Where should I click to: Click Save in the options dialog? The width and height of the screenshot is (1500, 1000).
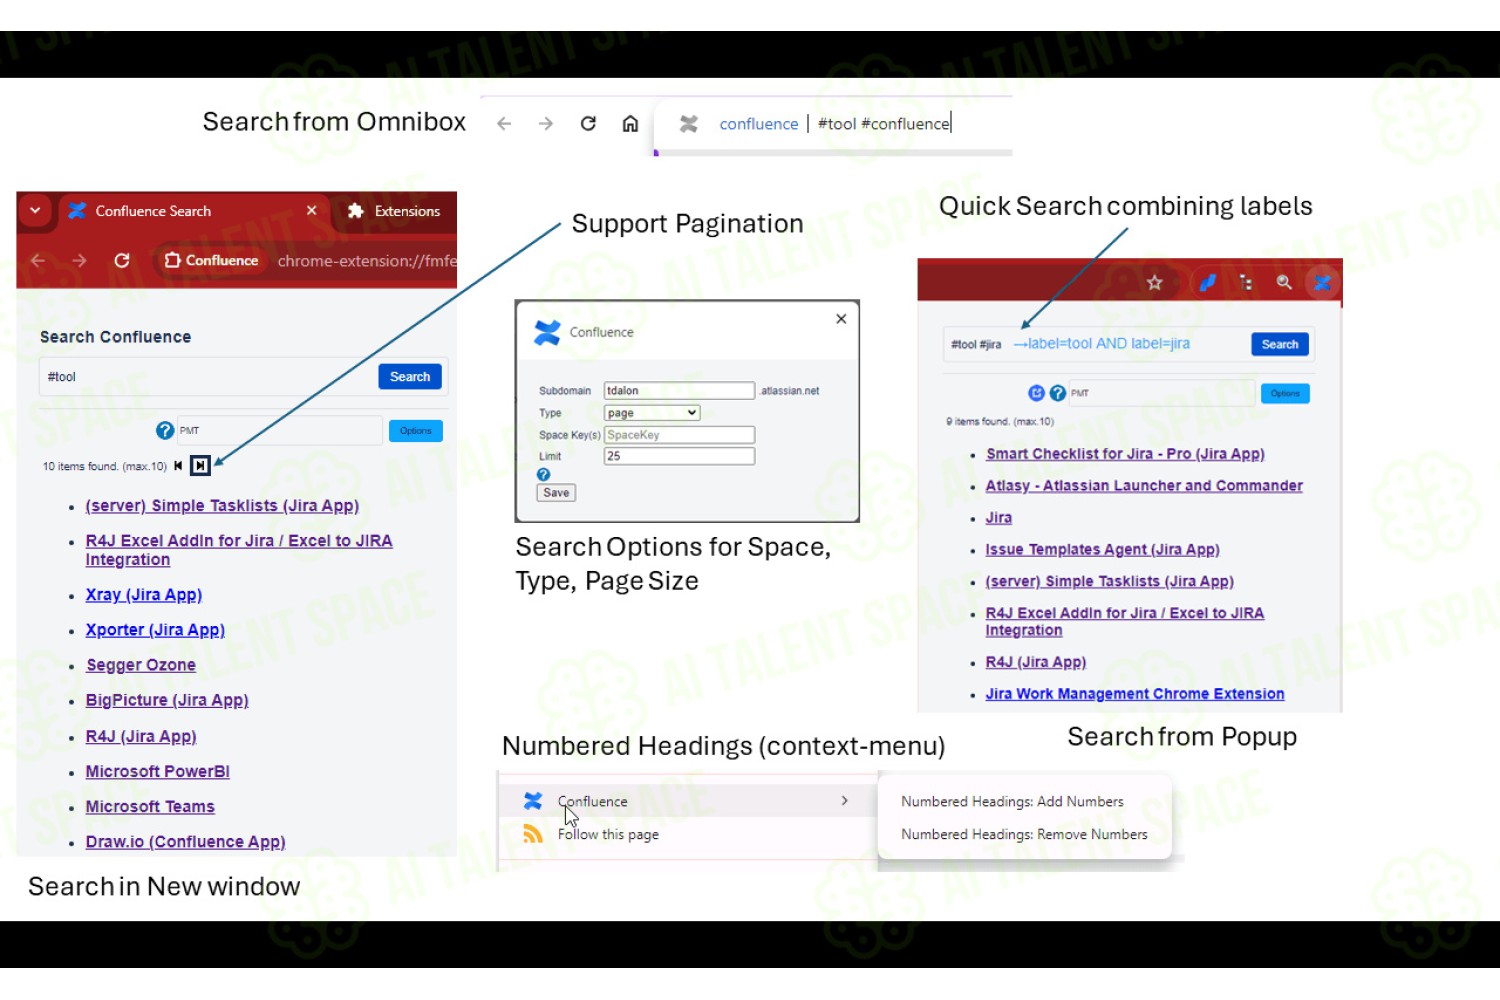tap(556, 493)
